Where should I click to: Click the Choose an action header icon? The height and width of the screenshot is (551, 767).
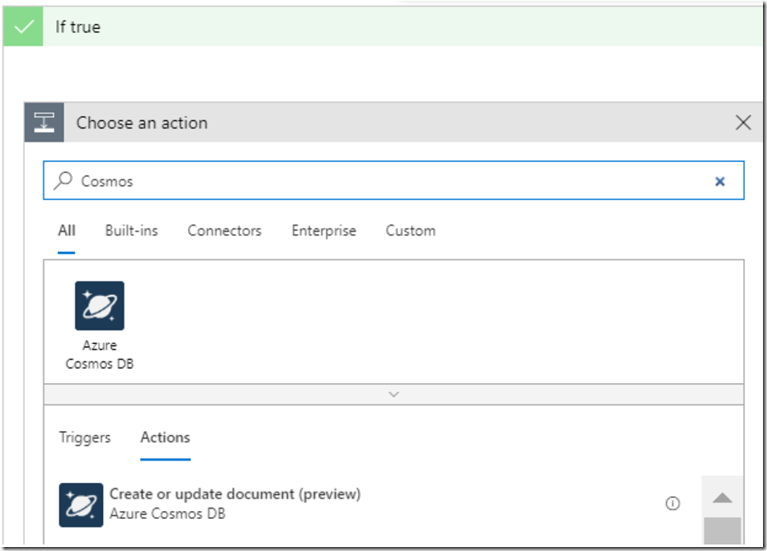coord(44,122)
